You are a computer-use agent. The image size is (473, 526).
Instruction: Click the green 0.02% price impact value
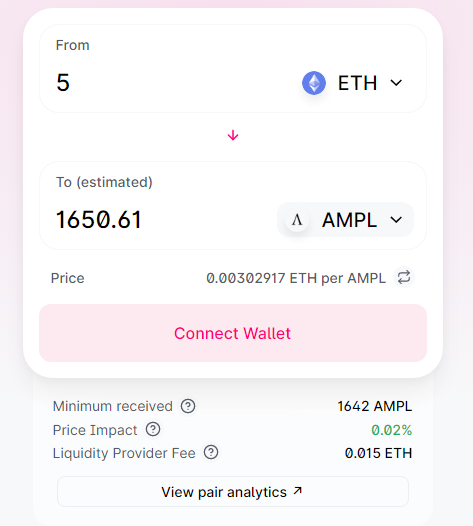point(391,430)
